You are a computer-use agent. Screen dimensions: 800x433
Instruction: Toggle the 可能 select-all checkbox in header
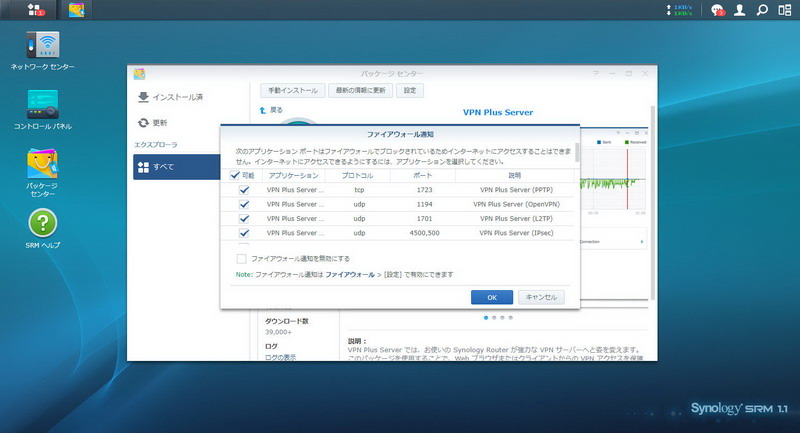pyautogui.click(x=235, y=175)
